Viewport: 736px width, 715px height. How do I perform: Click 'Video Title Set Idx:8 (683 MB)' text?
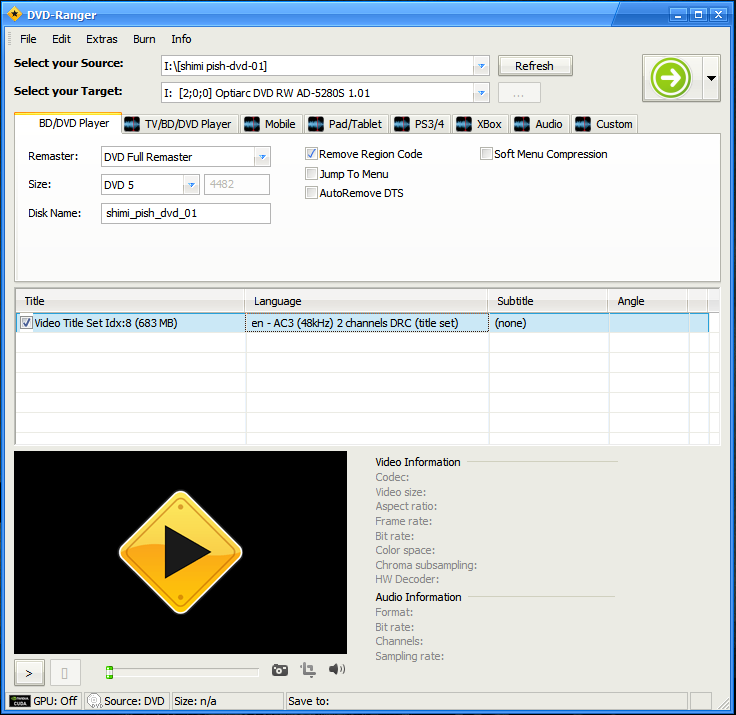click(106, 323)
